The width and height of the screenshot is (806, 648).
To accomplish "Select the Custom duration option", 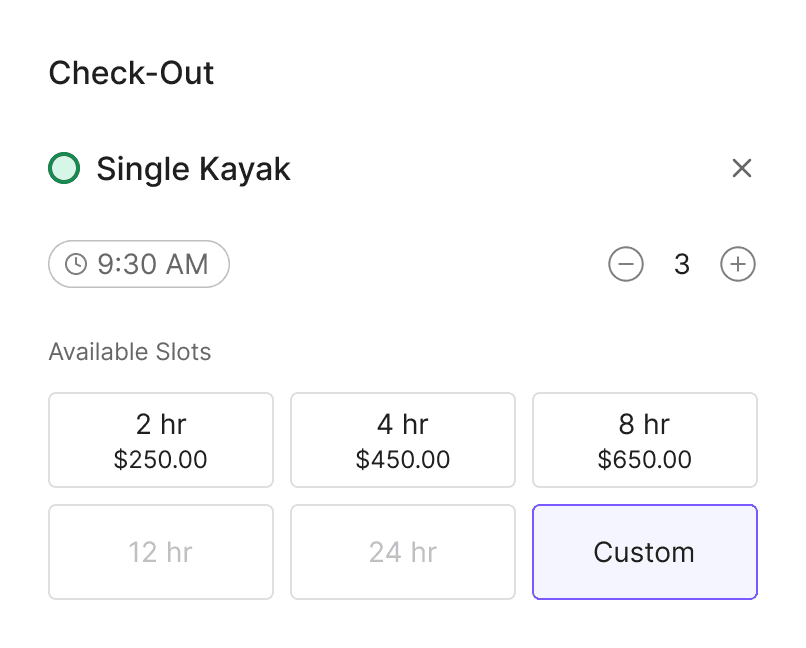I will [x=645, y=552].
